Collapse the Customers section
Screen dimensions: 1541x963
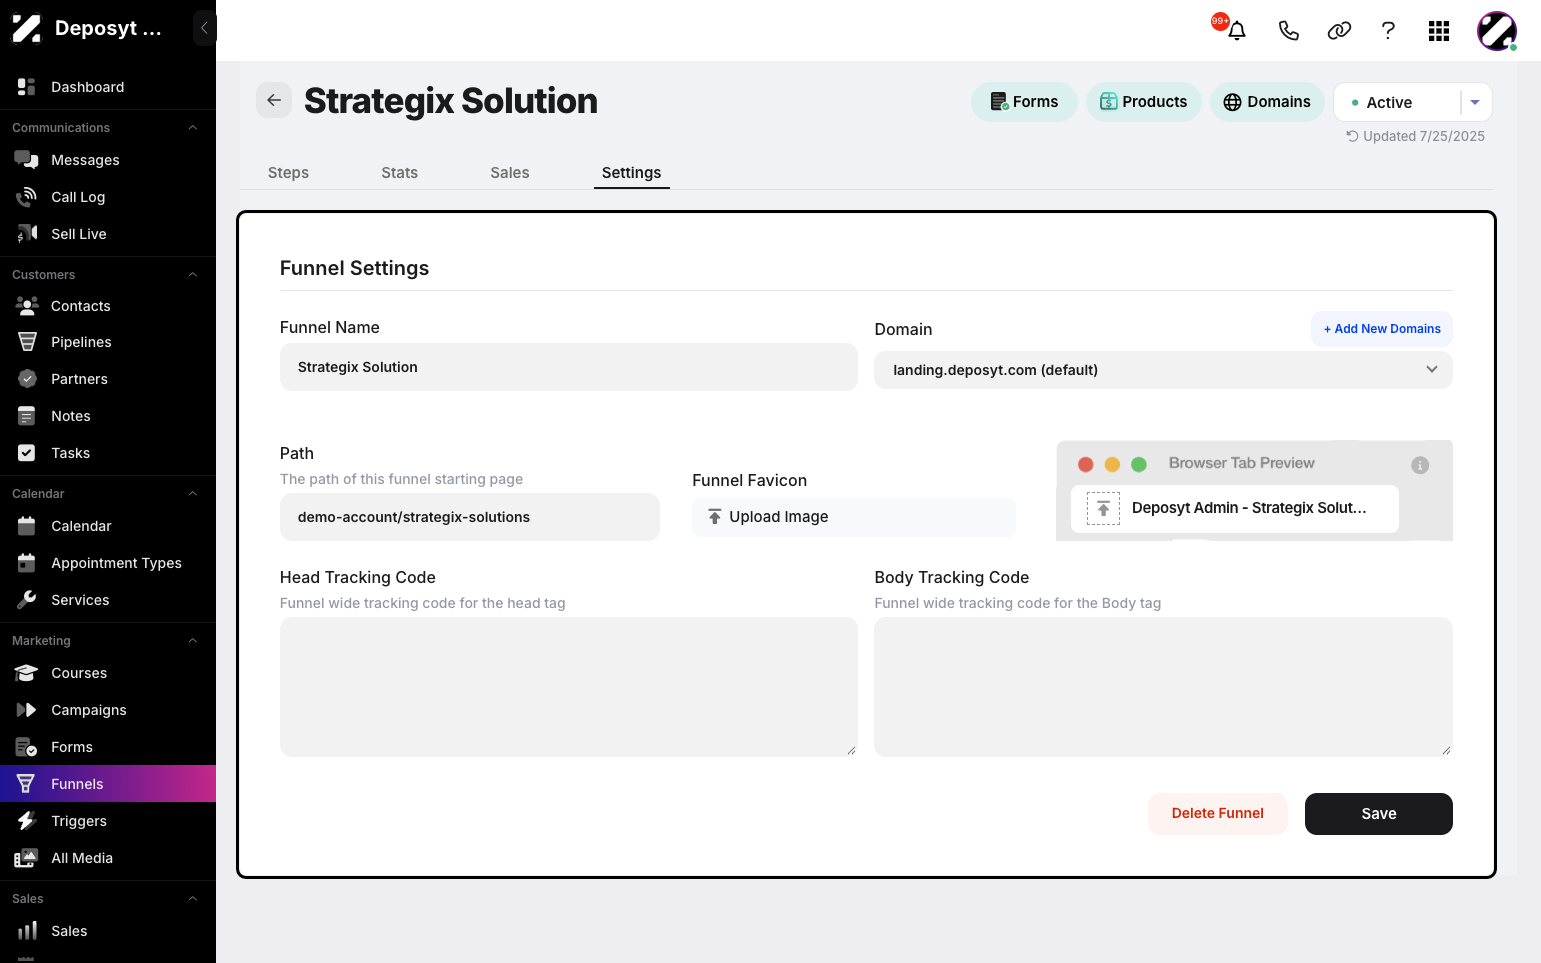tap(193, 275)
